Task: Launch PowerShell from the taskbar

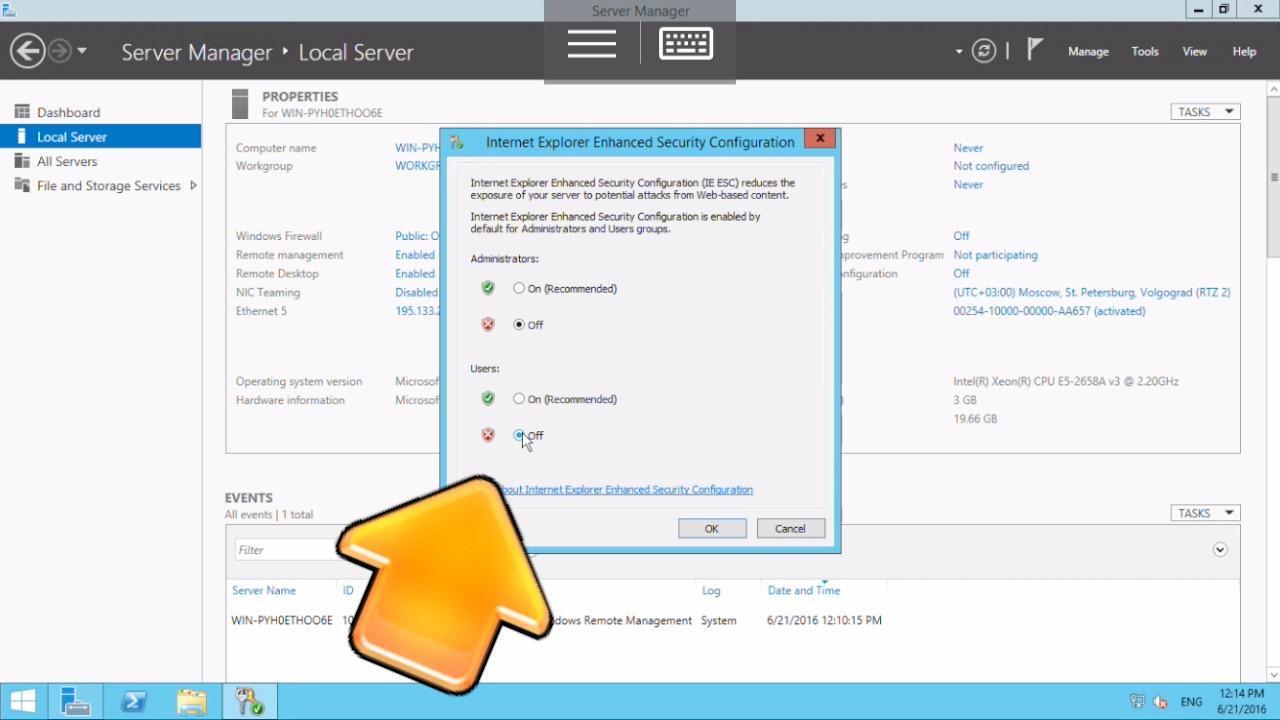Action: pos(134,701)
